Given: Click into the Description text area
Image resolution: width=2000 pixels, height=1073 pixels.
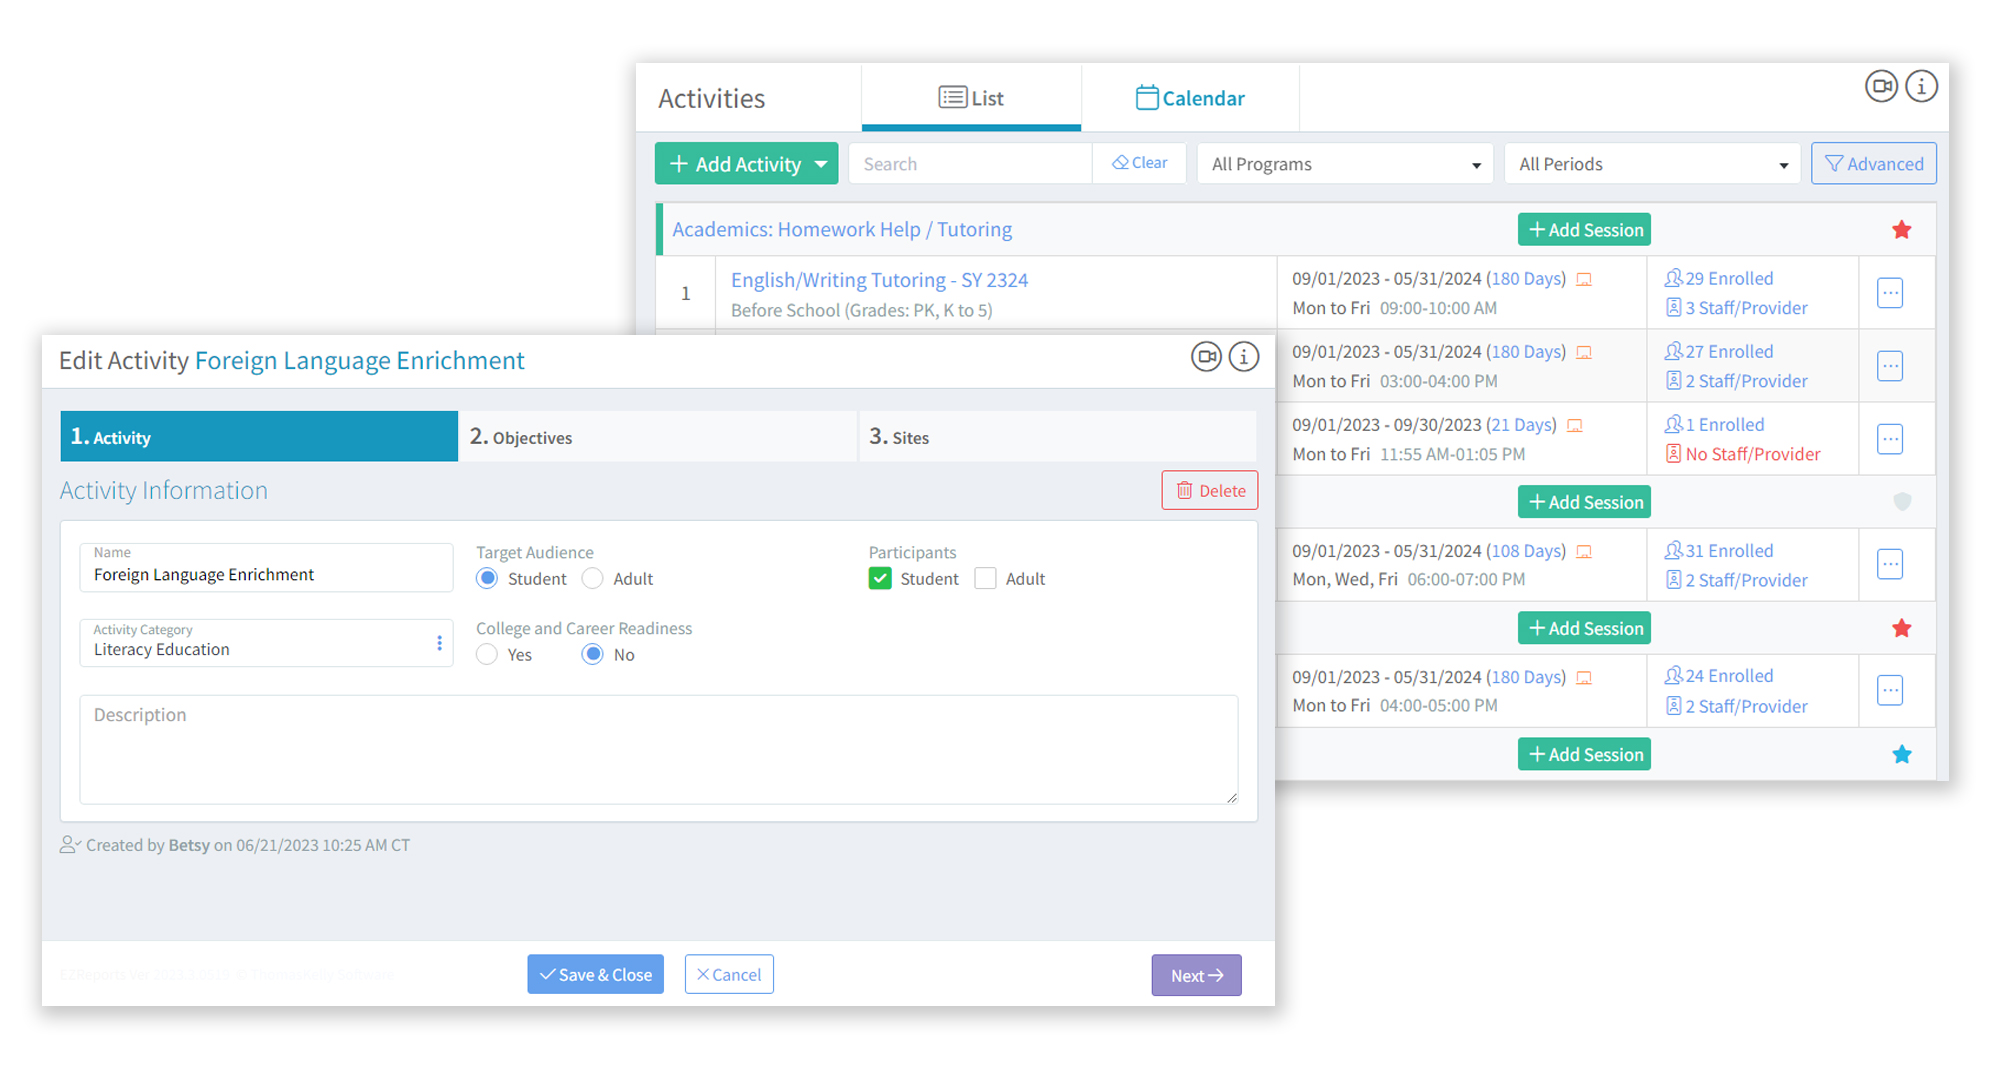Looking at the screenshot, I should (x=658, y=750).
